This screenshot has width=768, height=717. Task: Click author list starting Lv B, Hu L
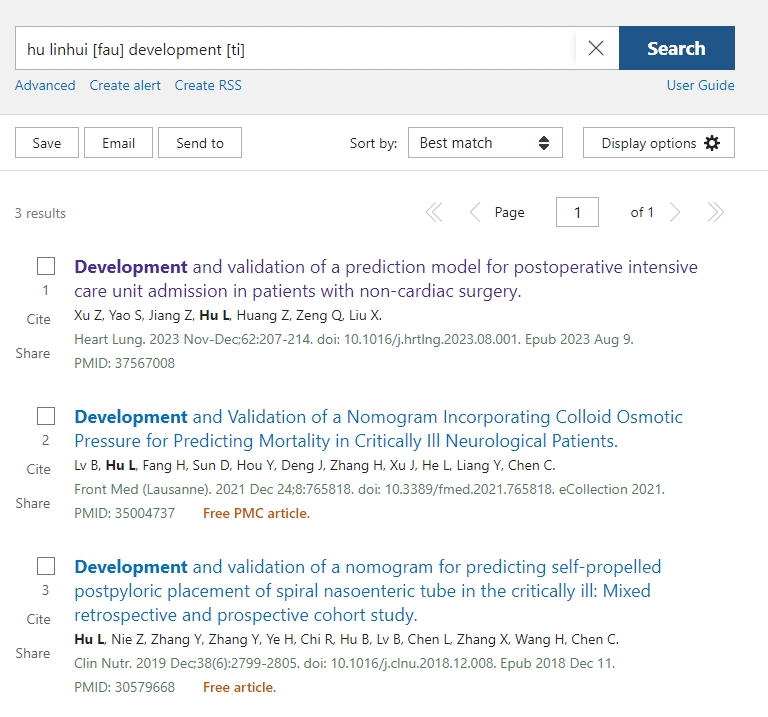(315, 465)
